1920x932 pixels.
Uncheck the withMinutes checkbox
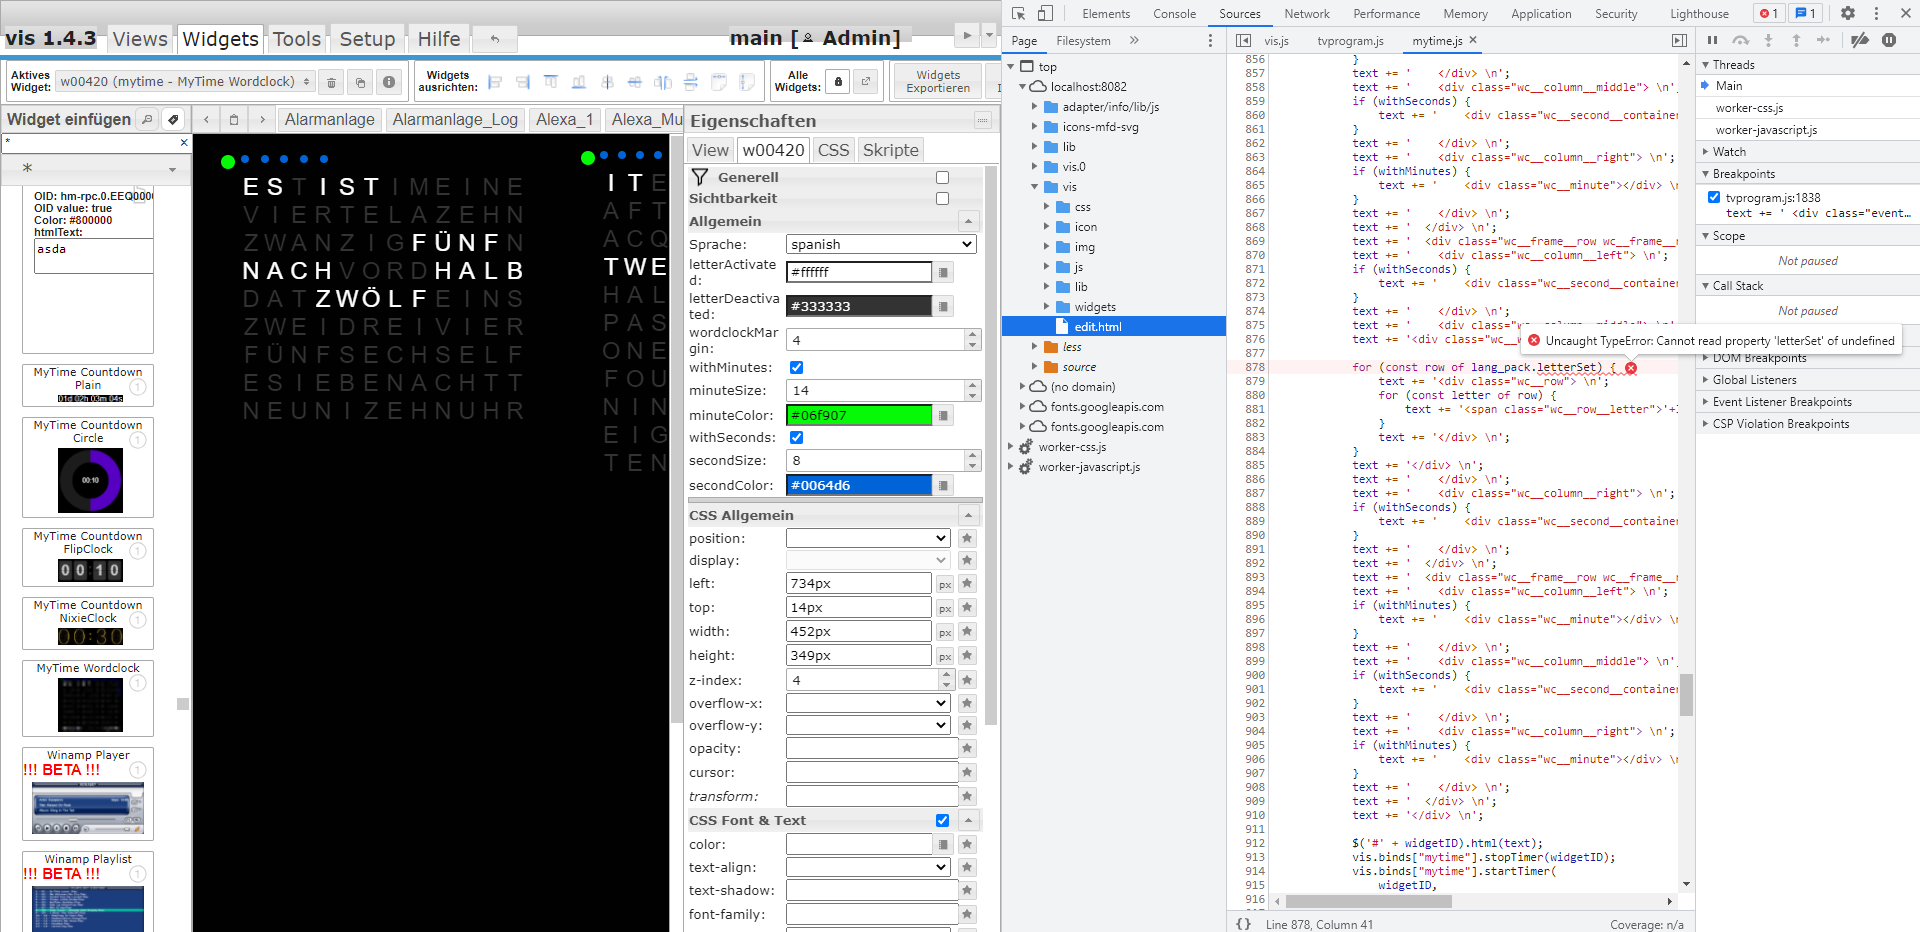(x=796, y=367)
